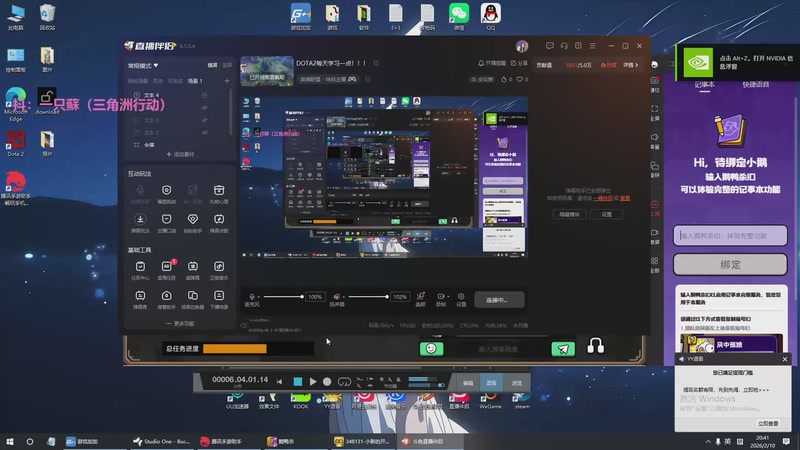Viewport: 800px width, 450px height.
Task: Switch to the 快捷语音 tab
Action: pyautogui.click(x=756, y=85)
